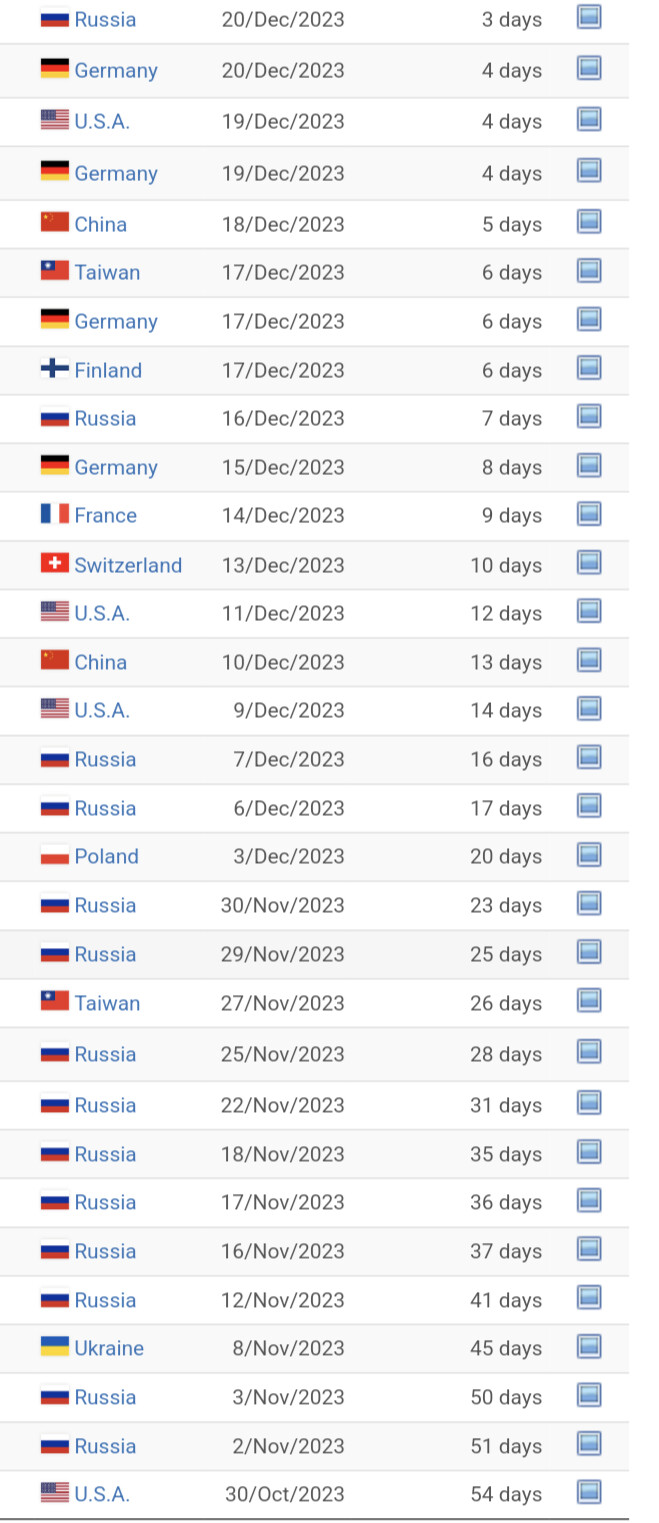
Task: Click the screenshot icon for the 3/Nov/2023 Russia row
Action: 589,1396
